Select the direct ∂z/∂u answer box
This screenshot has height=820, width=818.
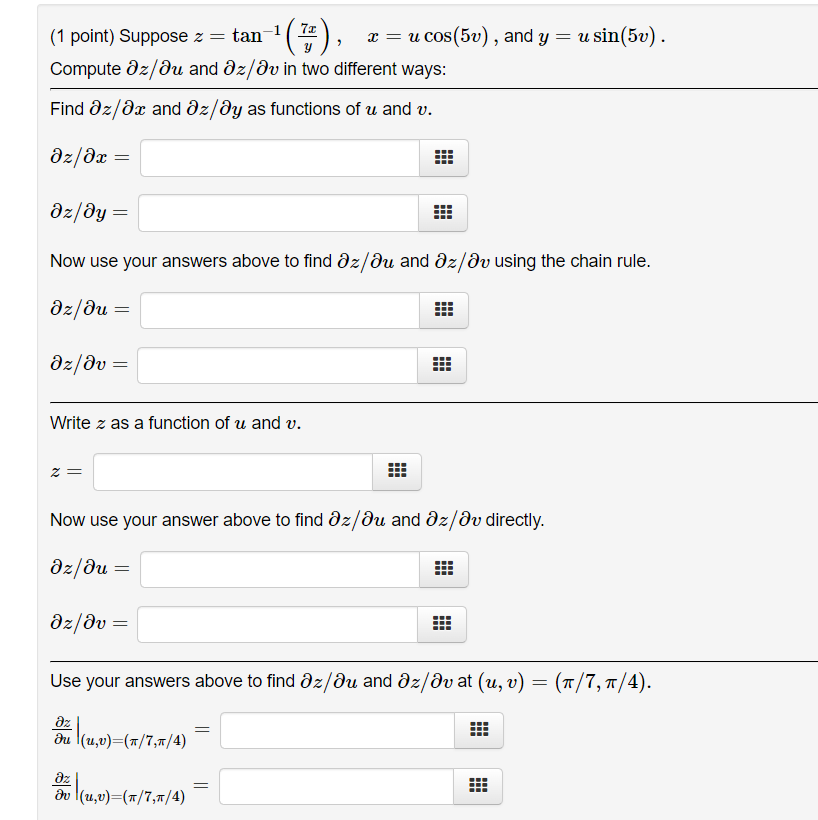(x=278, y=568)
